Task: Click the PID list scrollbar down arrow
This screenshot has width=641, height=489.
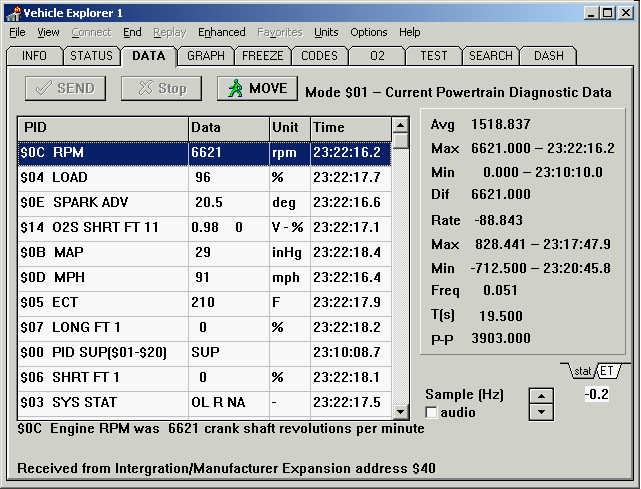Action: pyautogui.click(x=401, y=412)
